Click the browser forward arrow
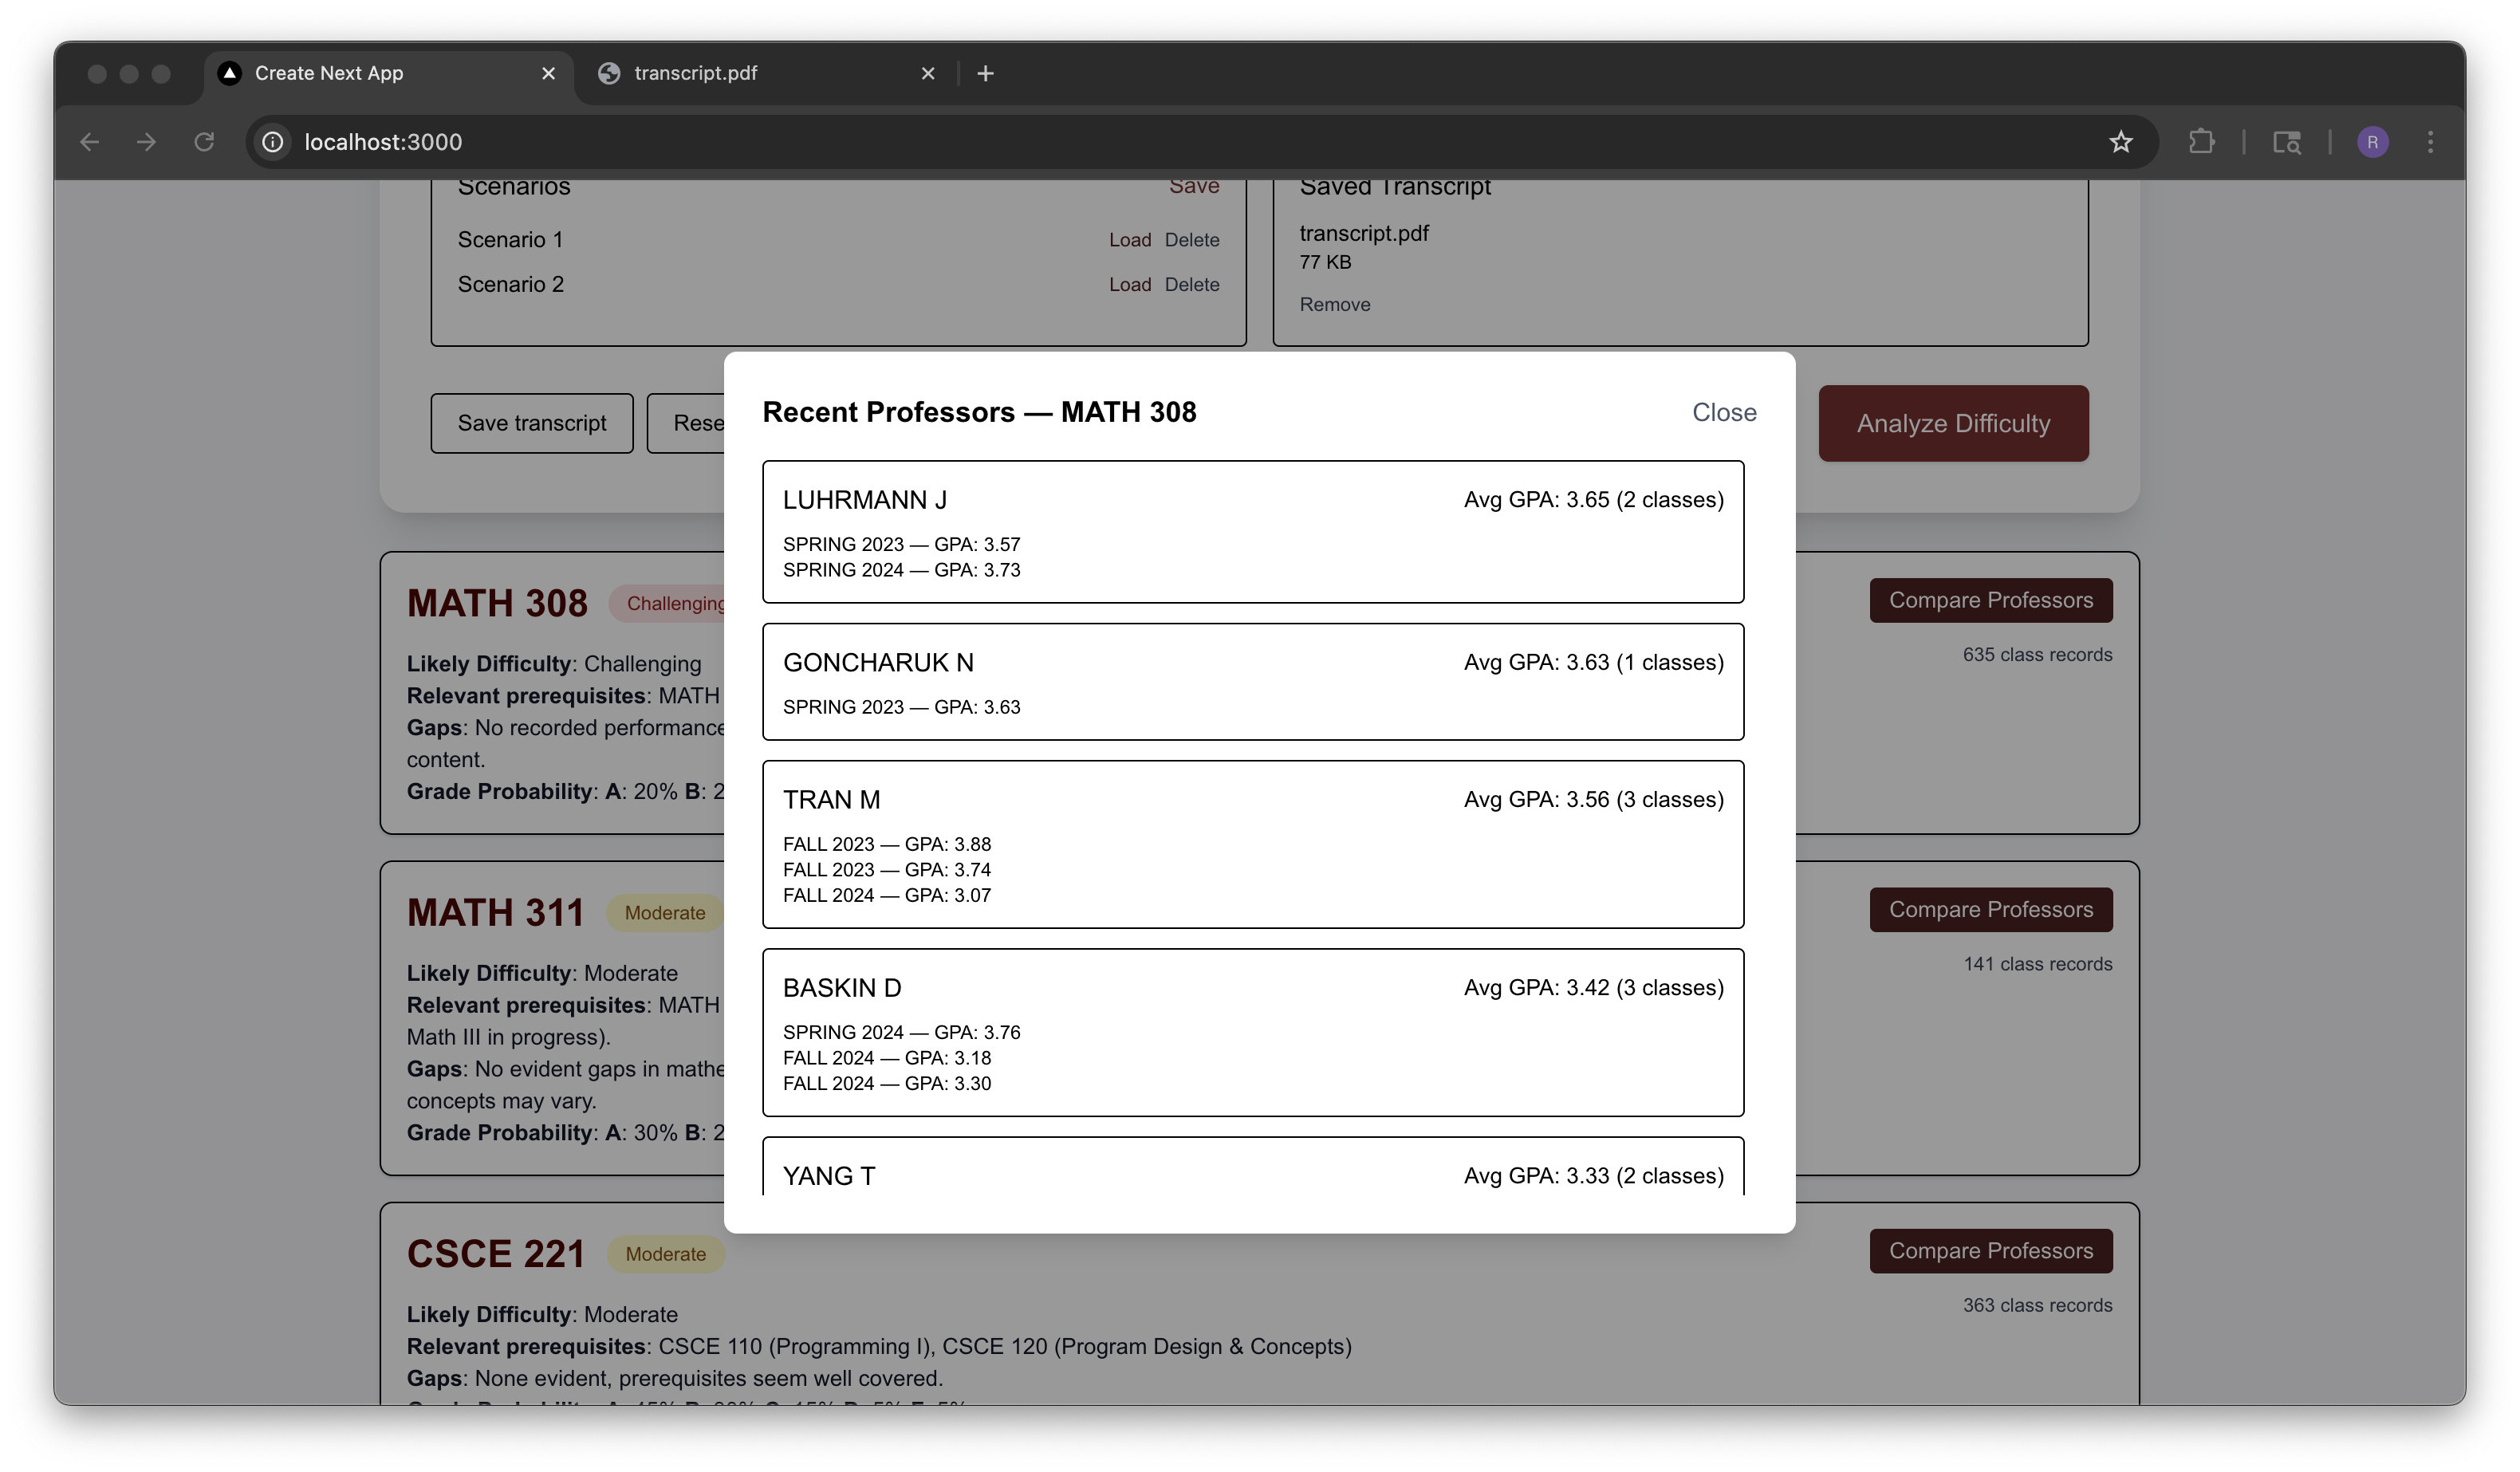The width and height of the screenshot is (2520, 1472). pyautogui.click(x=147, y=142)
